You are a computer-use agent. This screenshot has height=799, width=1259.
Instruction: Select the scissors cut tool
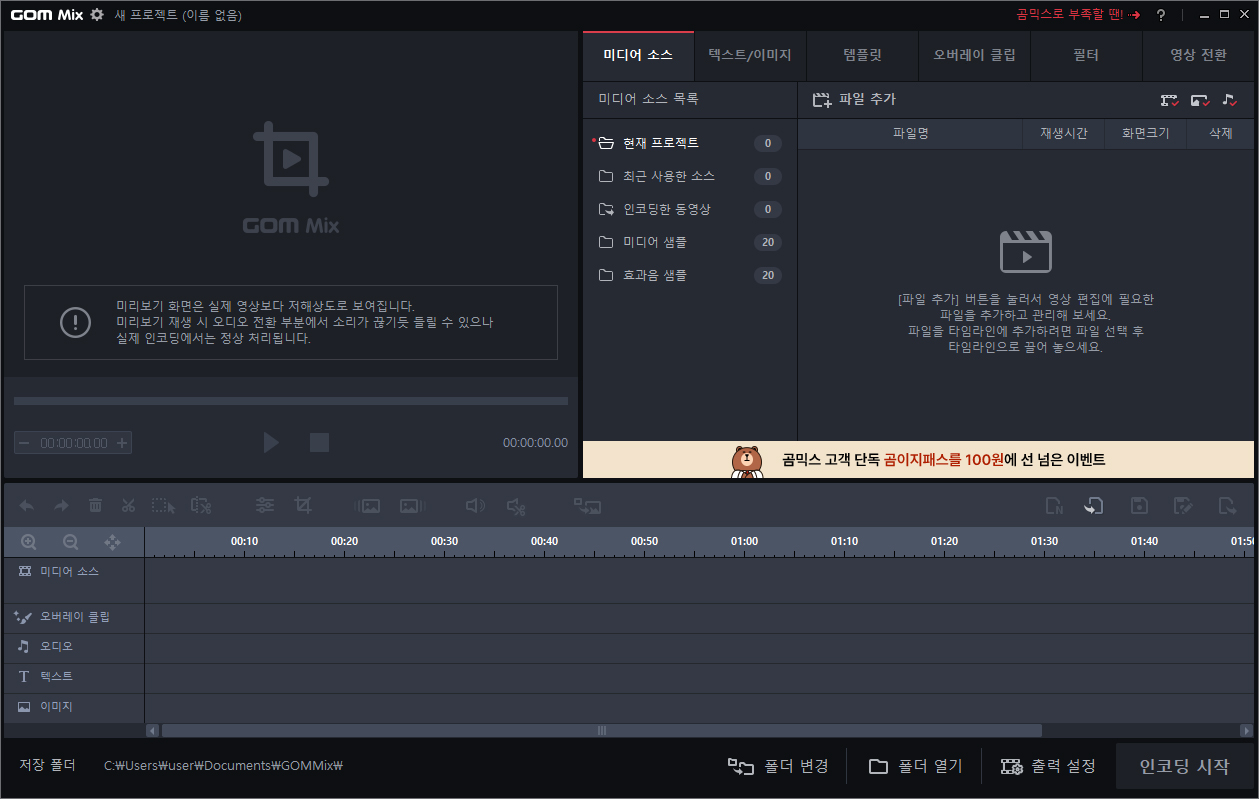128,506
